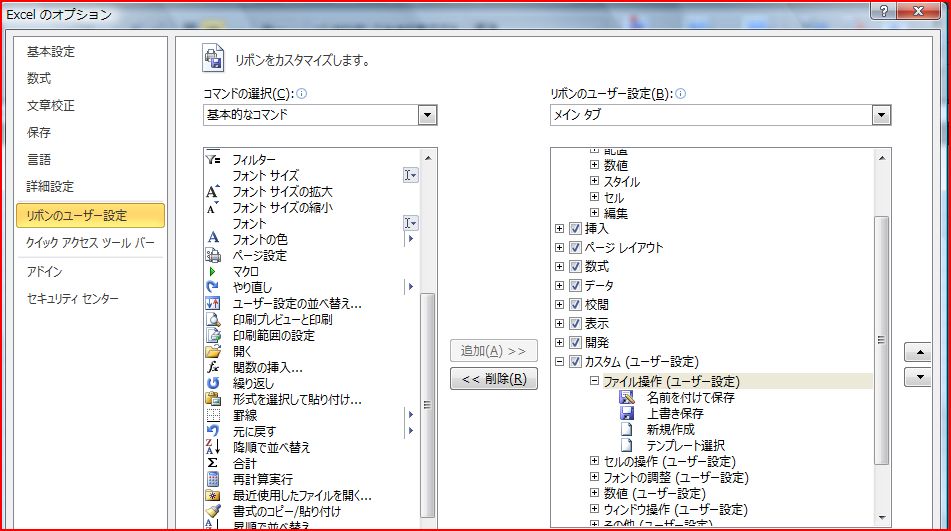Click the フォント サイズ combo indicator
This screenshot has width=951, height=531.
(x=411, y=175)
